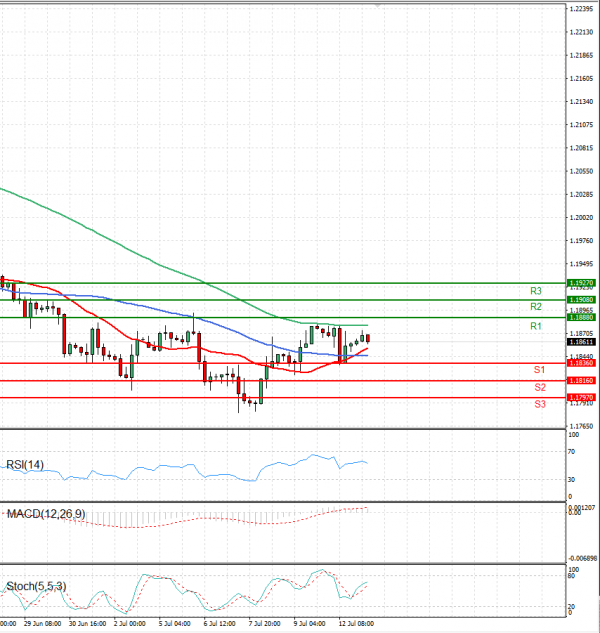Click the RSI 70 level label
The width and height of the screenshot is (600, 633).
(571, 451)
